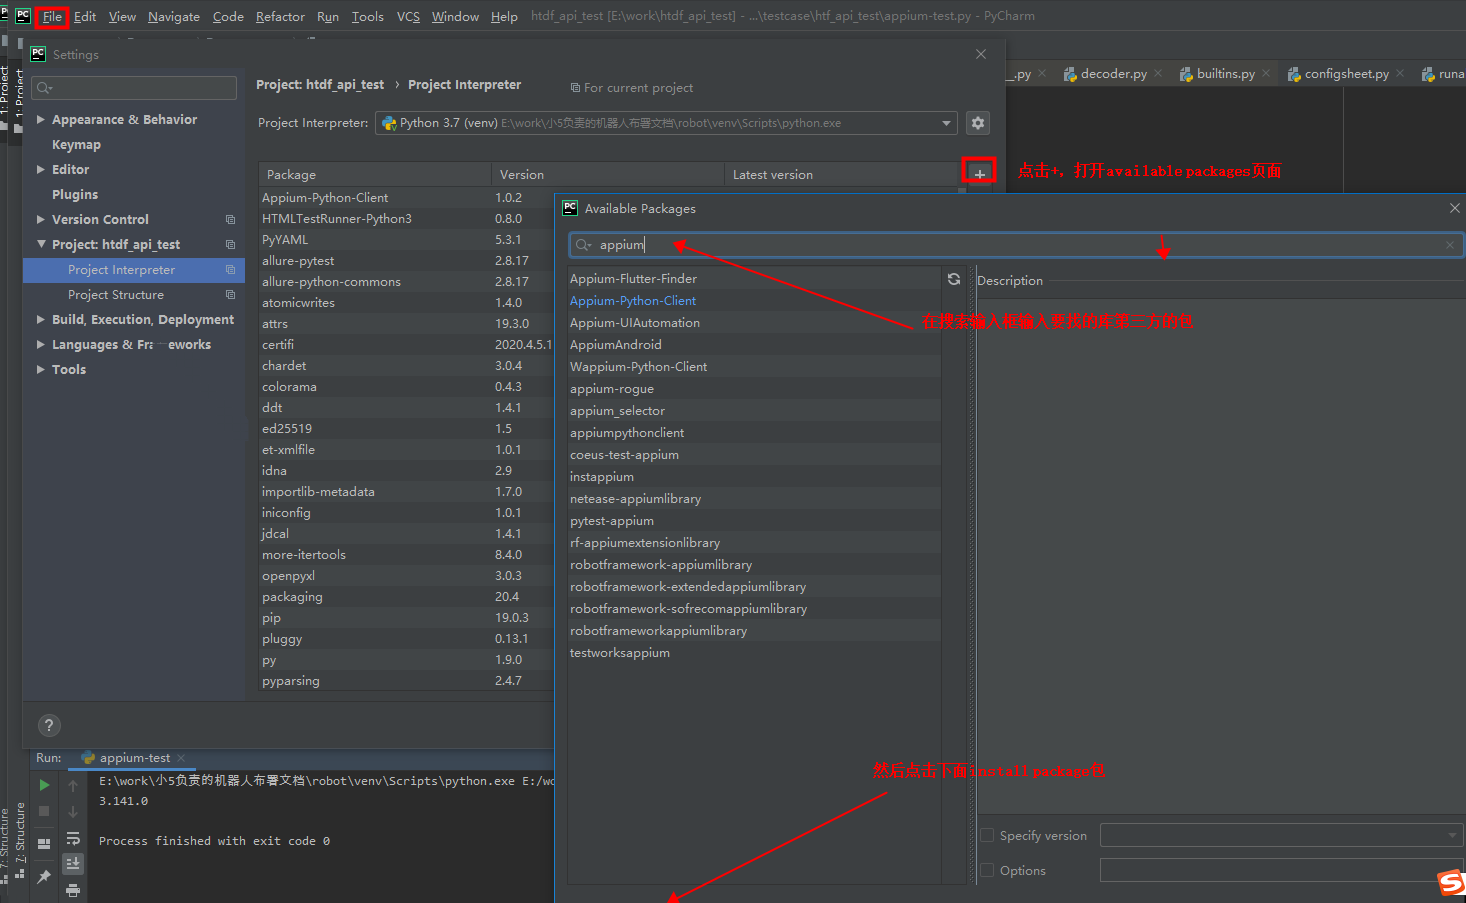Toggle Scroll to End in Run console

(x=73, y=863)
